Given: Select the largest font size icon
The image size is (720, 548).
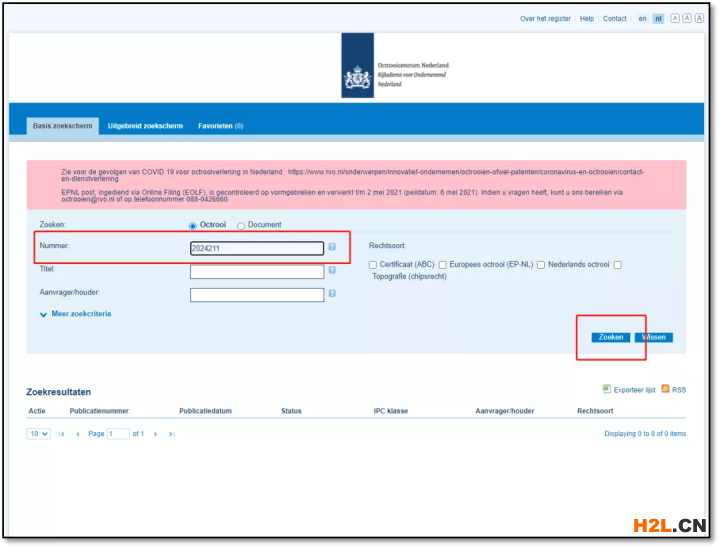Looking at the screenshot, I should coord(699,18).
